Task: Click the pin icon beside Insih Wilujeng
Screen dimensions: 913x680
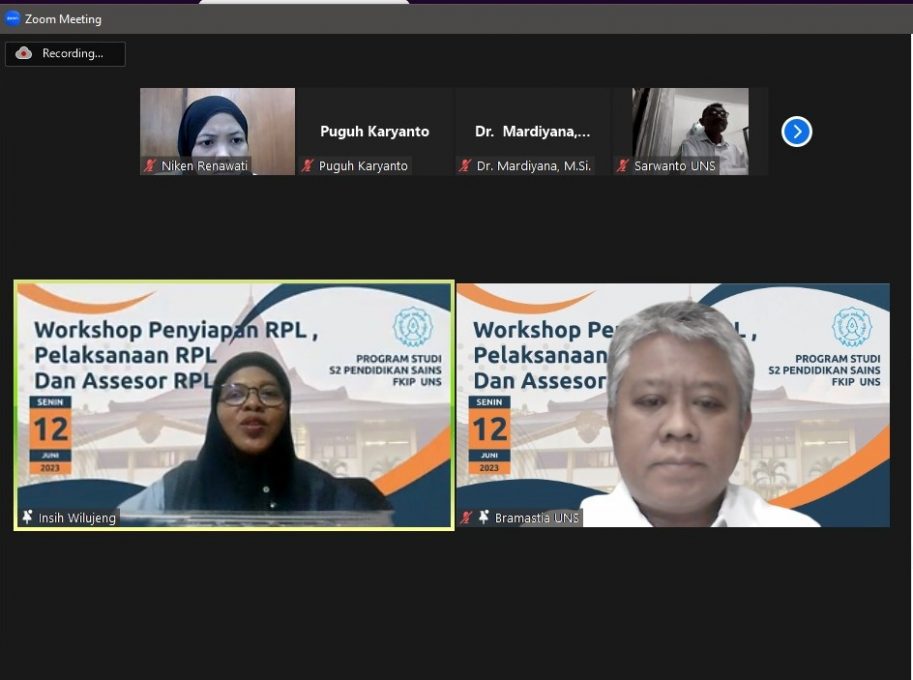Action: click(x=27, y=518)
